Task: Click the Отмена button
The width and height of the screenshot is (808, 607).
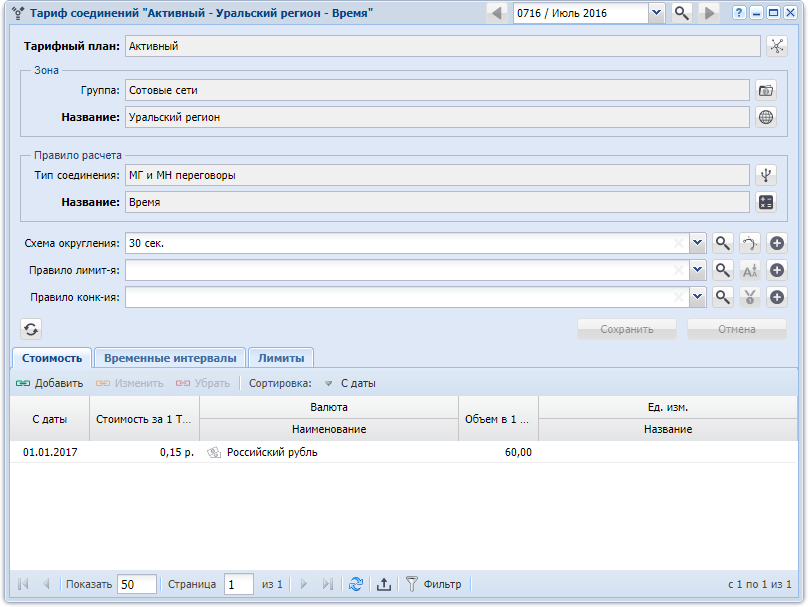Action: point(737,329)
